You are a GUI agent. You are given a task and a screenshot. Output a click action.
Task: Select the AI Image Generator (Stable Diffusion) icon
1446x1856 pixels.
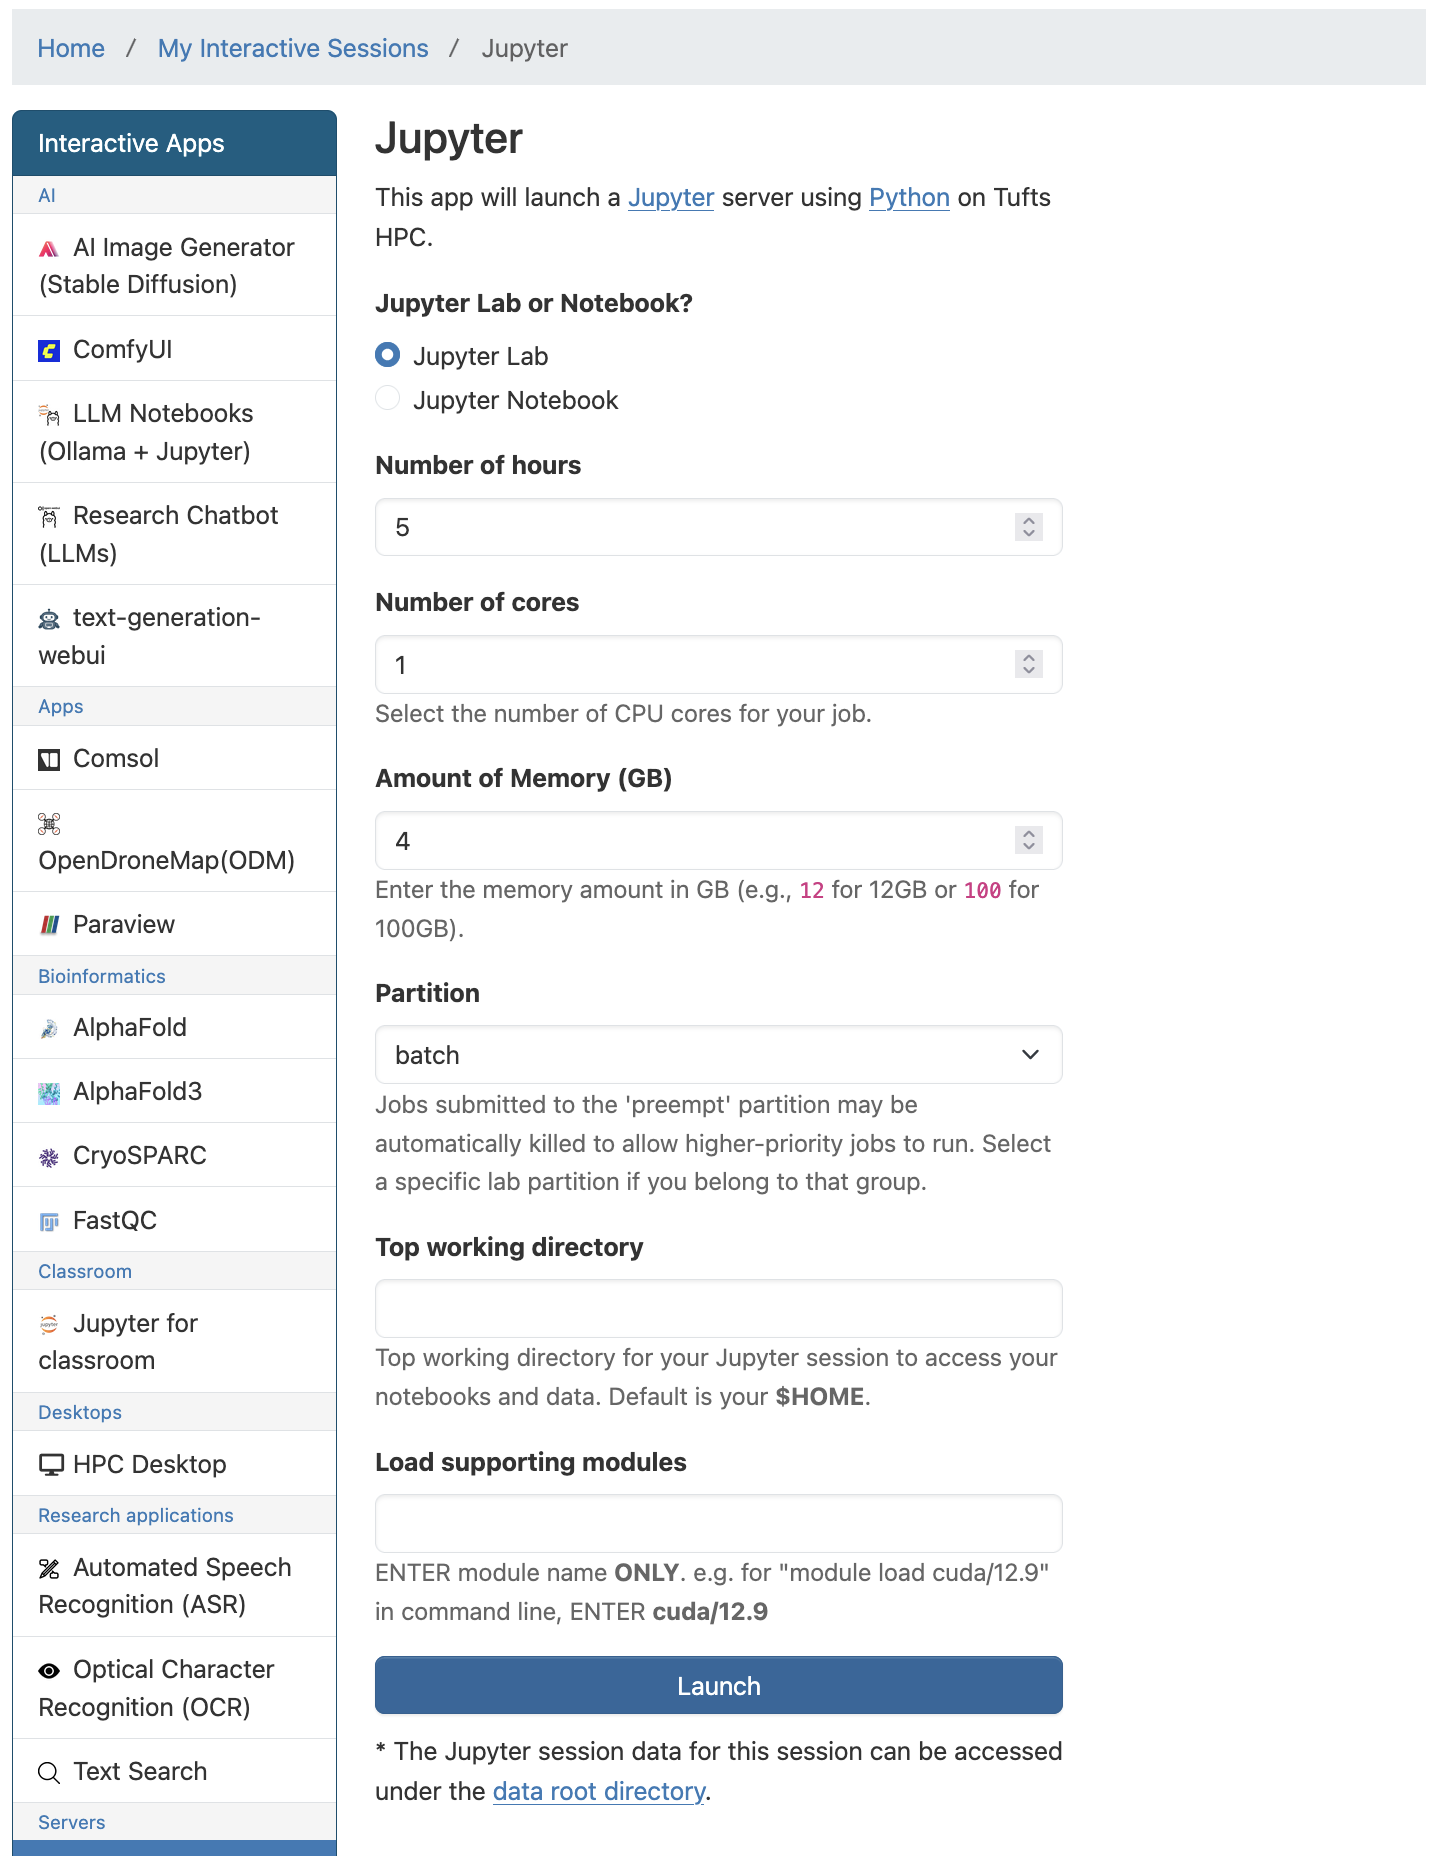(x=48, y=247)
